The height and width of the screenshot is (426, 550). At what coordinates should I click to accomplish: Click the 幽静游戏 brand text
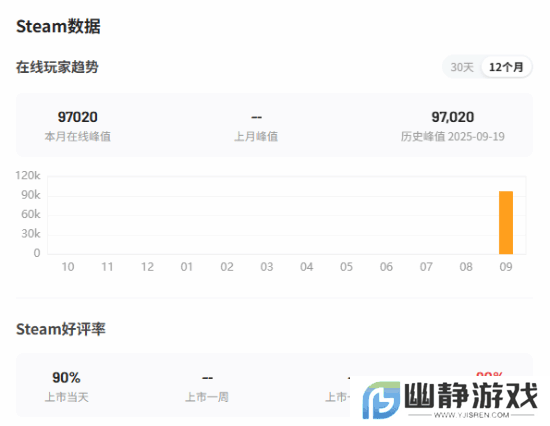click(471, 395)
